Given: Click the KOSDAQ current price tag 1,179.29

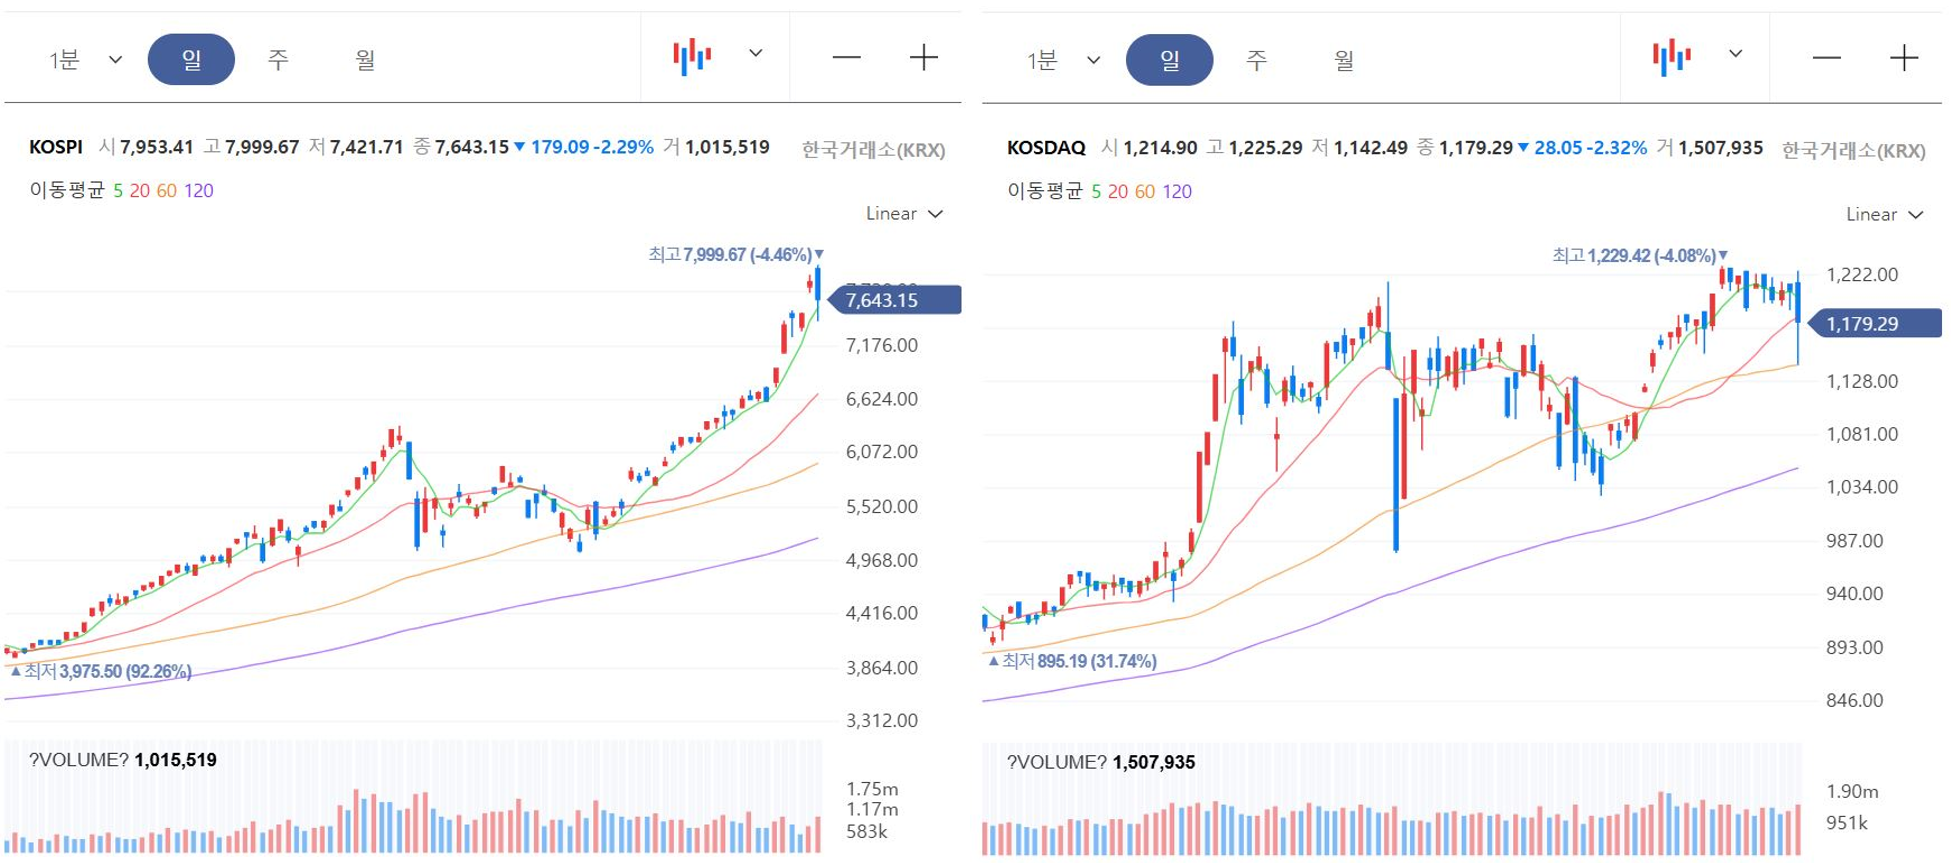Looking at the screenshot, I should click(x=1876, y=323).
